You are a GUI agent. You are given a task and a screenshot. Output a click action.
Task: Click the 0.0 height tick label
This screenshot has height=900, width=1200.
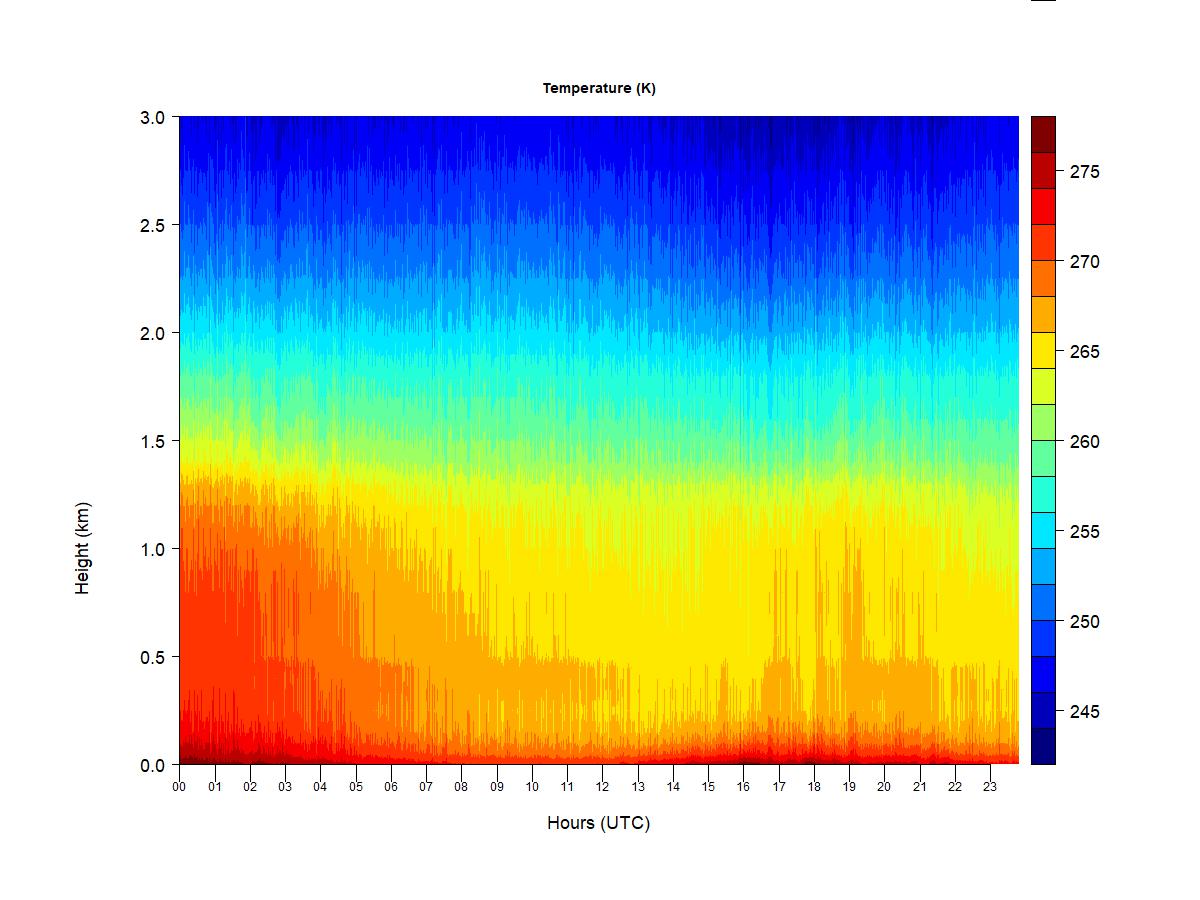tap(152, 765)
